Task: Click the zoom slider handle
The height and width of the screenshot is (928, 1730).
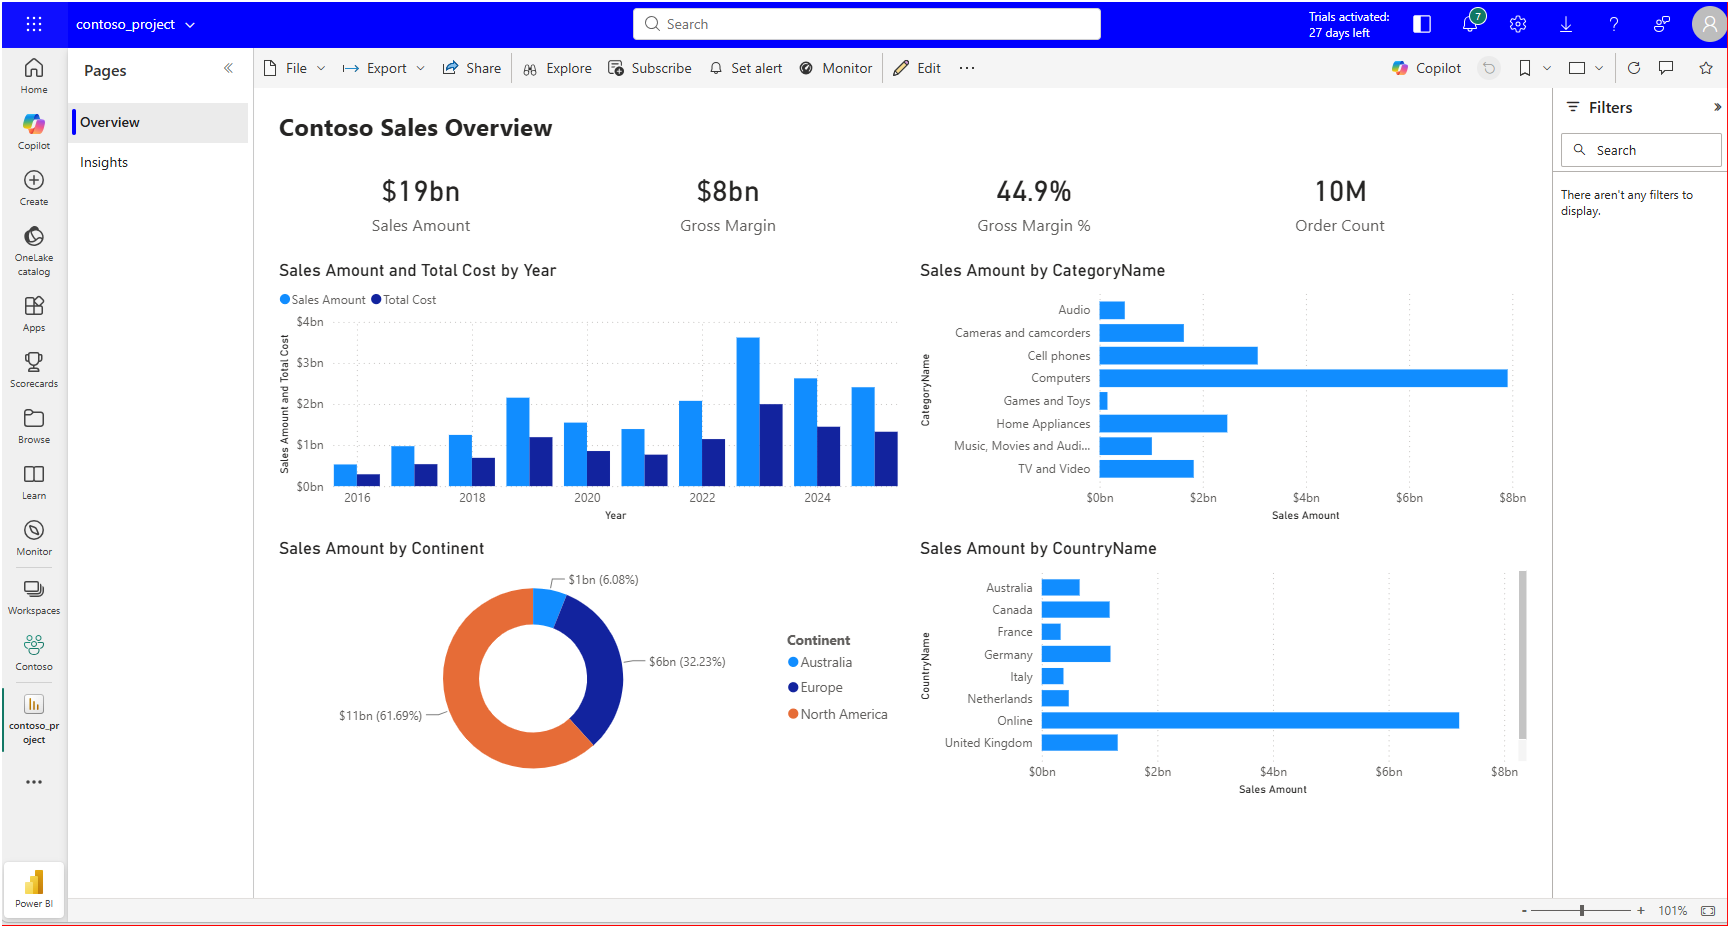Action: click(1582, 911)
